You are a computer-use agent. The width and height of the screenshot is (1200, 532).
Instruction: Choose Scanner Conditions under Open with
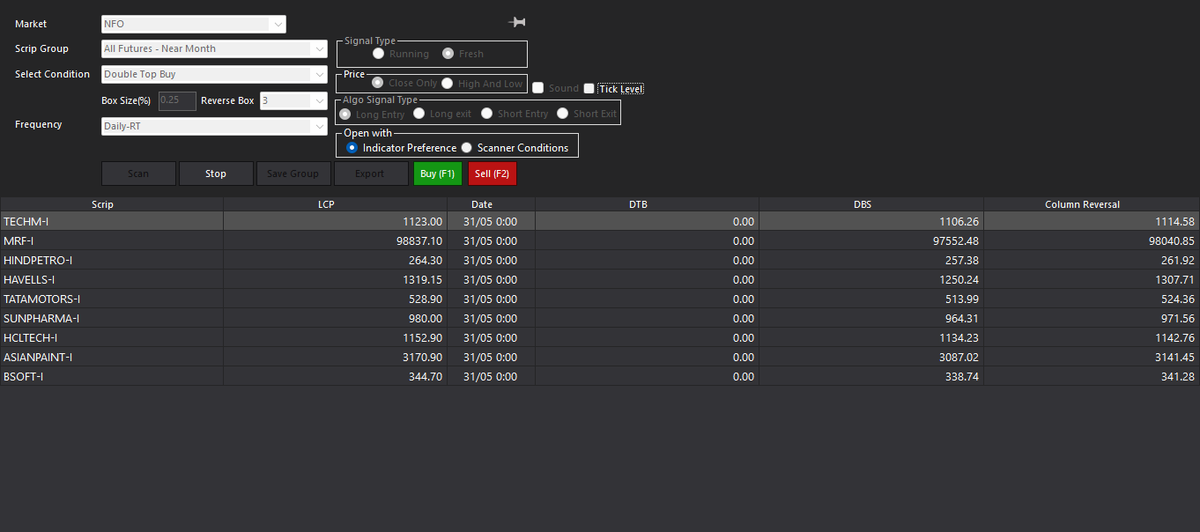(x=467, y=148)
